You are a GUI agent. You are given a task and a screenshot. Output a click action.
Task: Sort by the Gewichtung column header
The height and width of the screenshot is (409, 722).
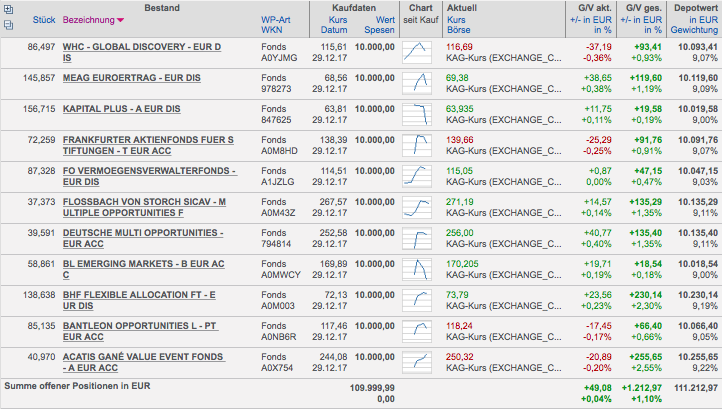tap(694, 30)
